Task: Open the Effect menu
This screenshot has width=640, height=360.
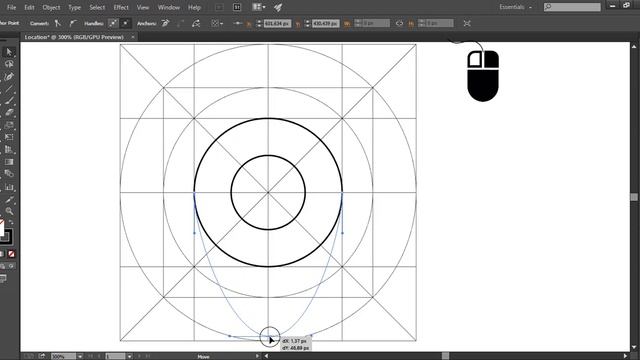Action: 121,7
